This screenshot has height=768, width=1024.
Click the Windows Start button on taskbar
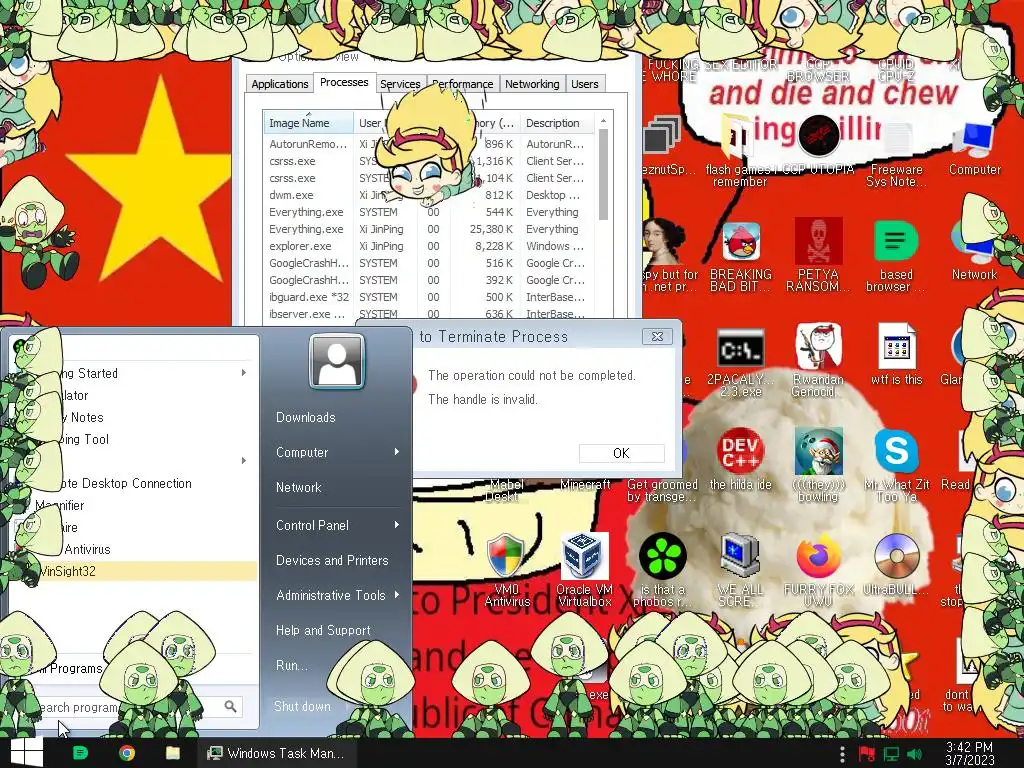[26, 753]
